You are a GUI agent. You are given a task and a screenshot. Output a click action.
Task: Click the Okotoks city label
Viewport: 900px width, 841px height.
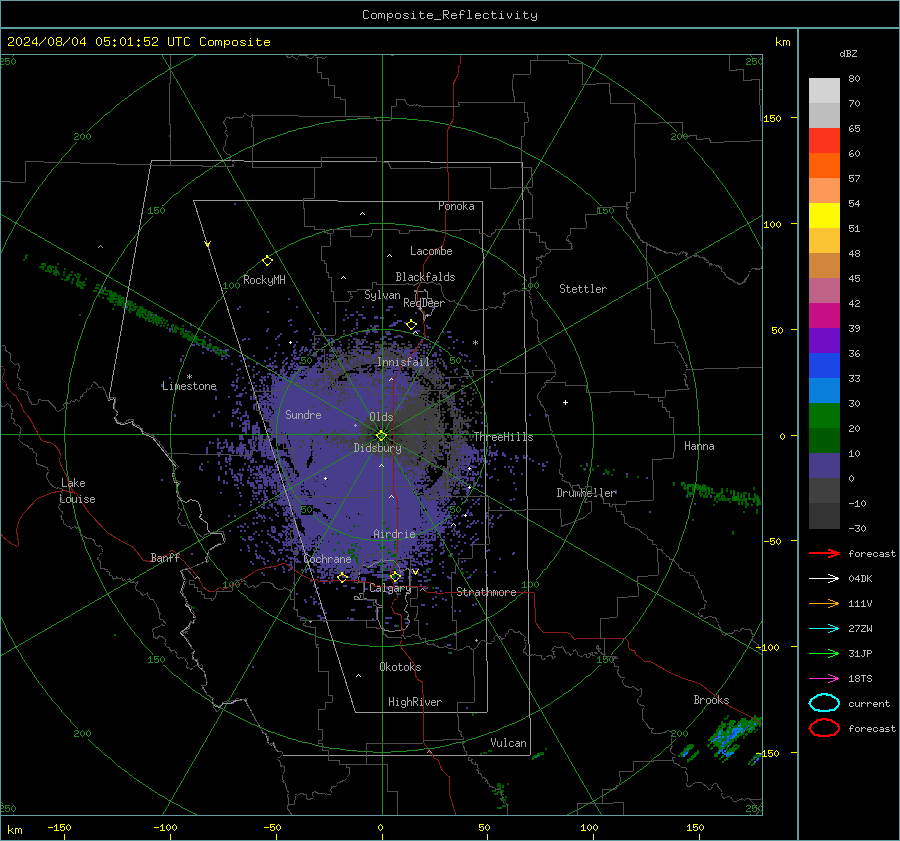[x=400, y=667]
